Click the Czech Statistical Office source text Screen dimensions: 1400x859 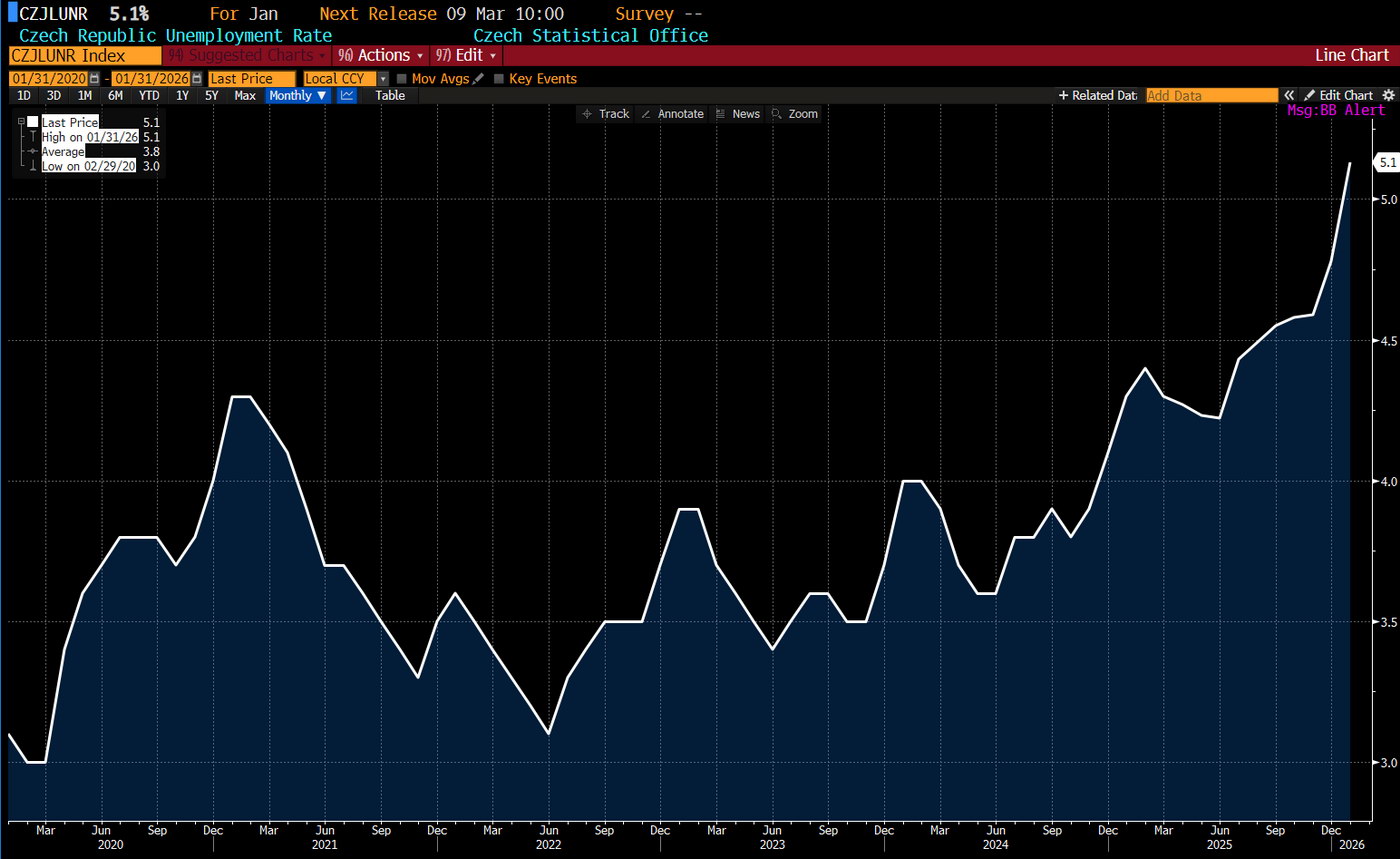(x=590, y=35)
